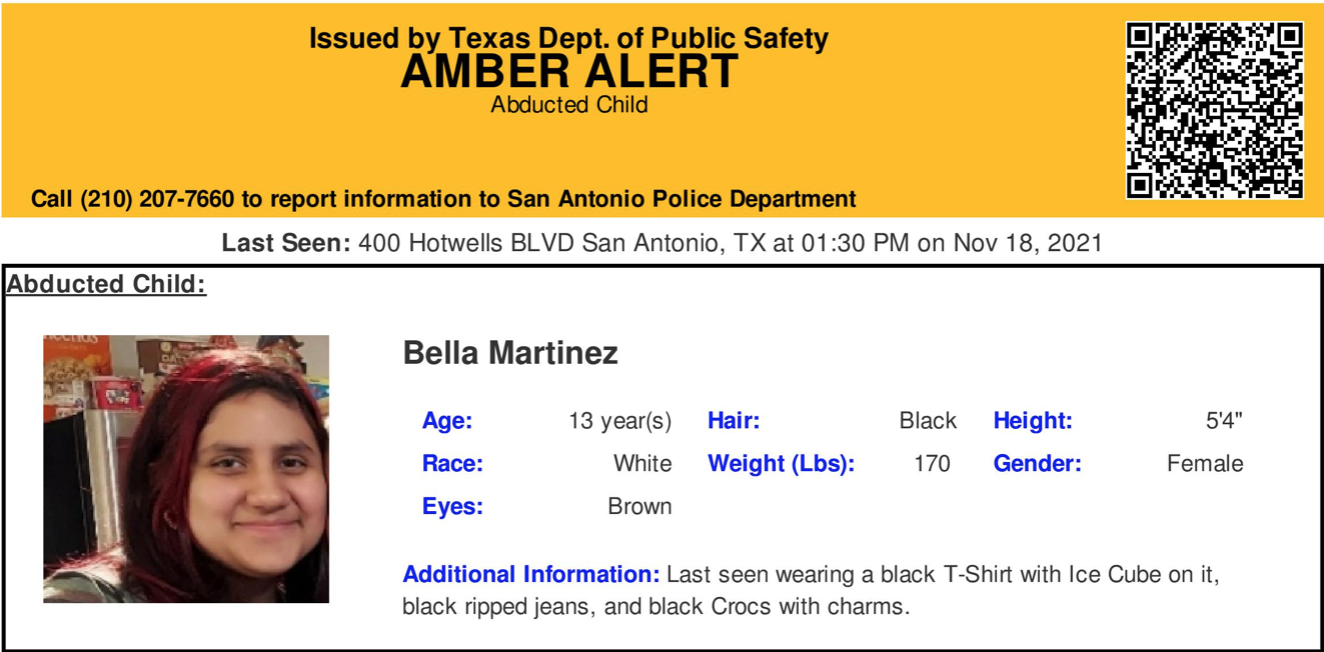Click the "Hair:" label
Screen dimensions: 1324x652
point(733,421)
